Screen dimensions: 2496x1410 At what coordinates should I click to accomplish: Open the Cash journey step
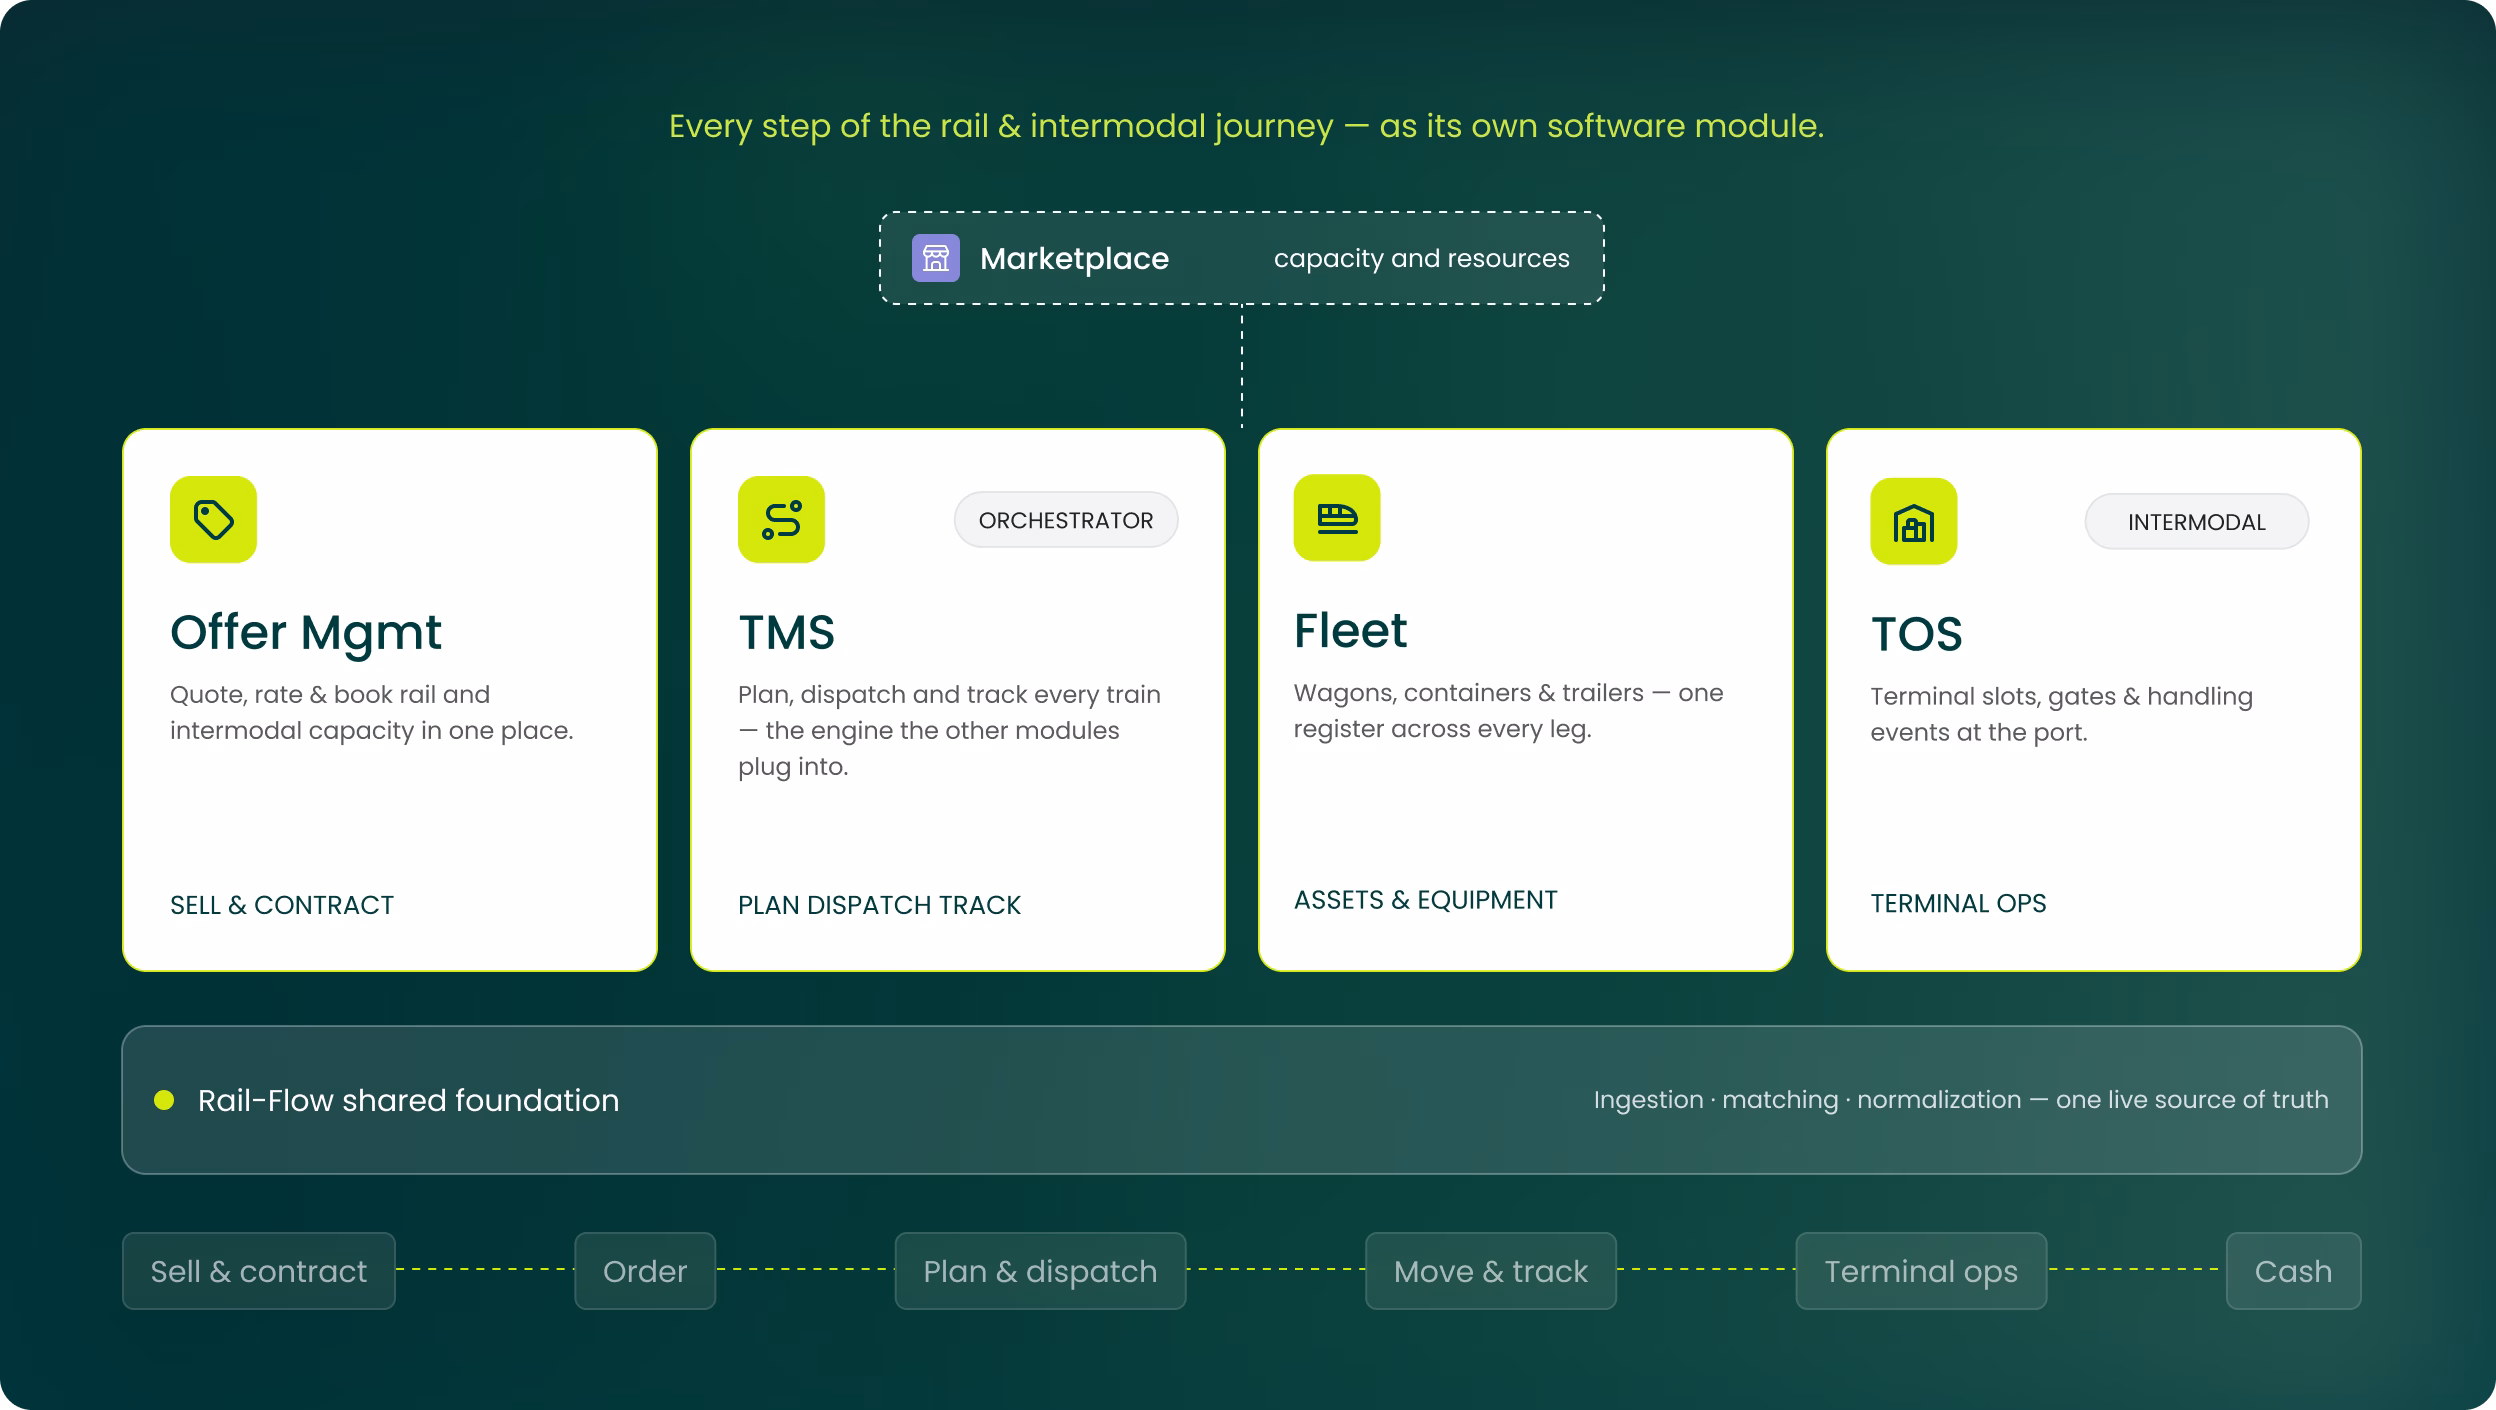tap(2293, 1271)
